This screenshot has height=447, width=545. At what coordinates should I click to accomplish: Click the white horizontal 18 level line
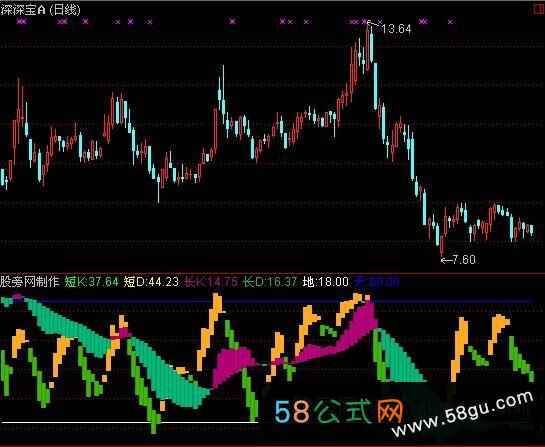(x=129, y=422)
